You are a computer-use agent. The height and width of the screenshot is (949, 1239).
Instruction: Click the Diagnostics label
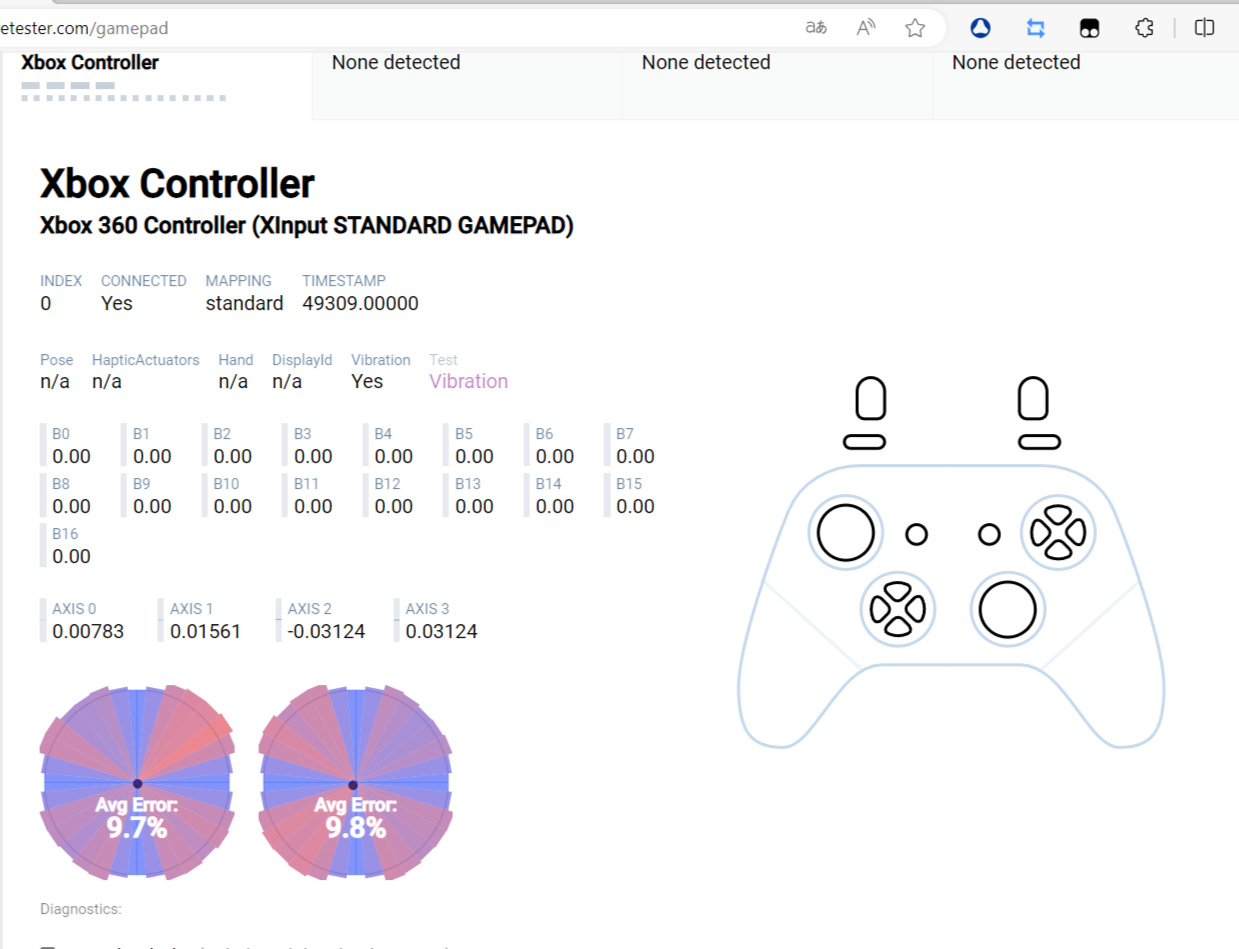81,909
